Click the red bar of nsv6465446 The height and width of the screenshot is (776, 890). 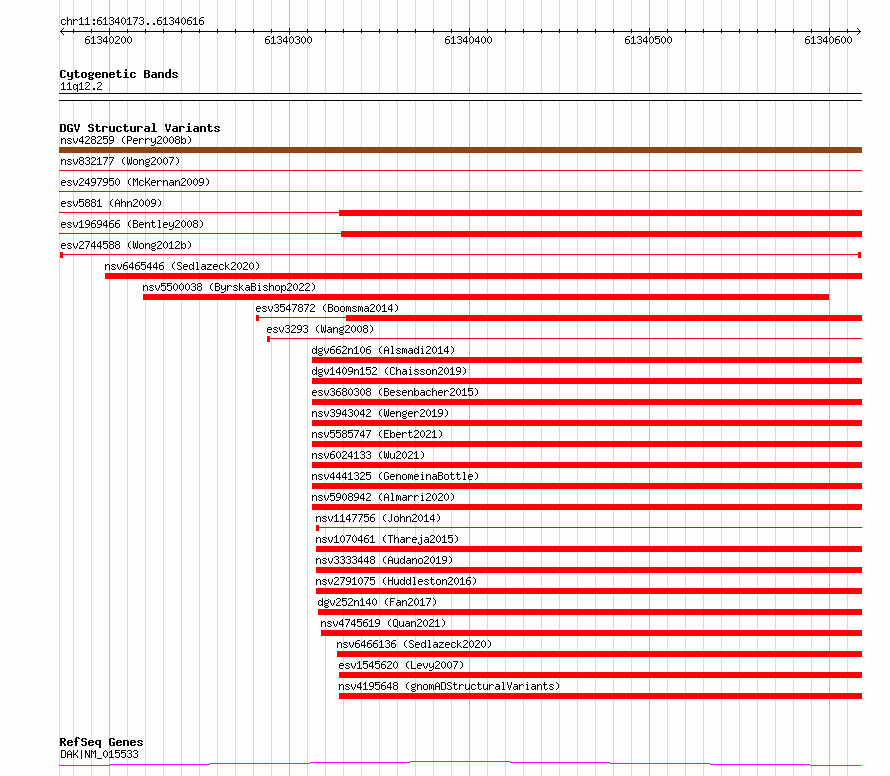(x=484, y=276)
